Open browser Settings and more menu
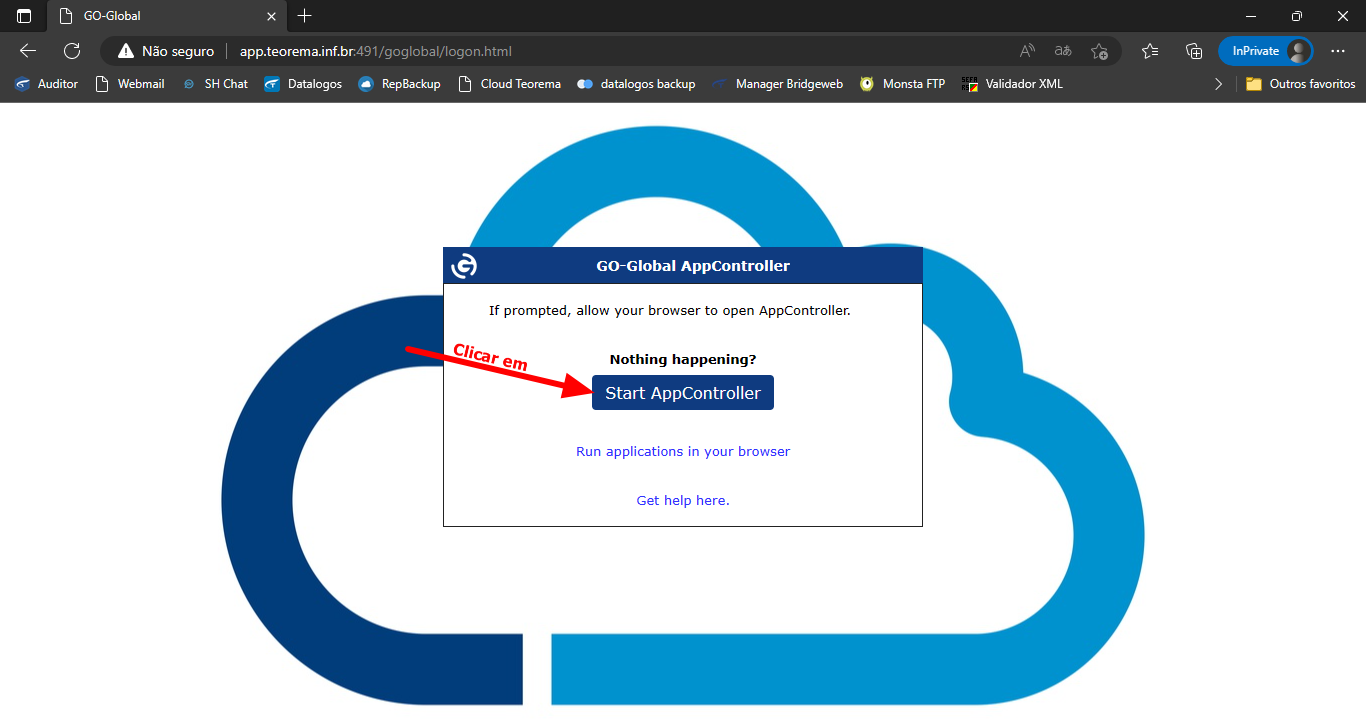This screenshot has width=1366, height=728. (1338, 51)
